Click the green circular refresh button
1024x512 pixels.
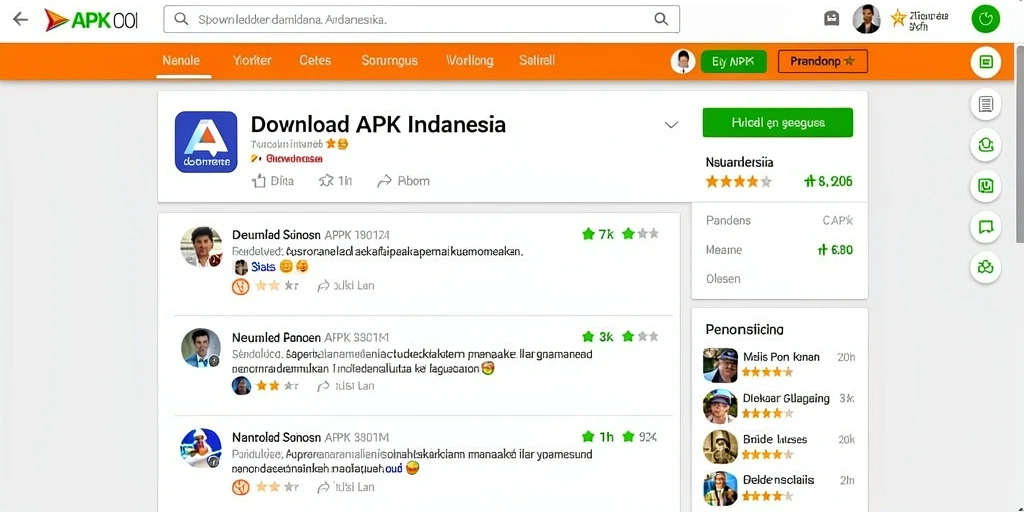(985, 19)
